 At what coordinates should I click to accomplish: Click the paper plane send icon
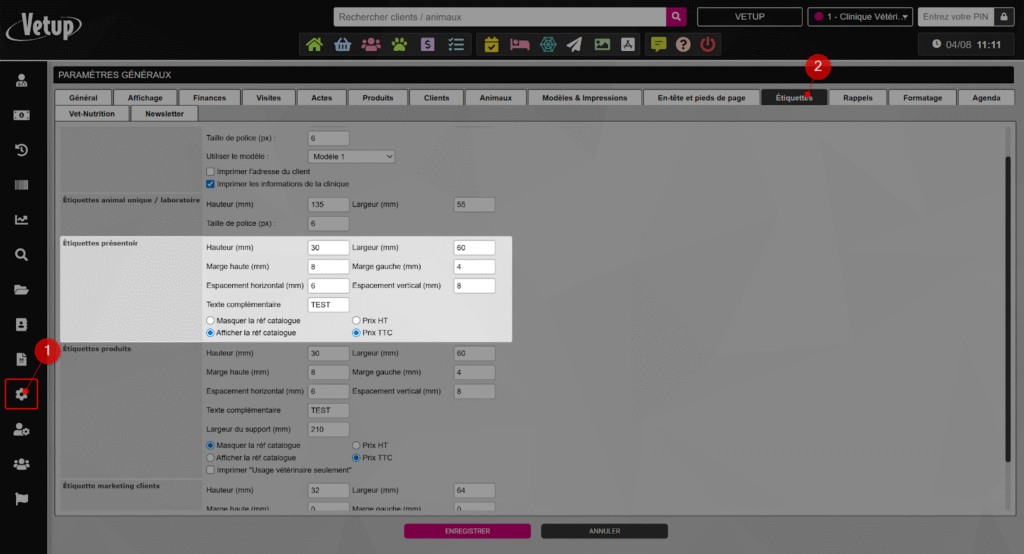[x=574, y=44]
